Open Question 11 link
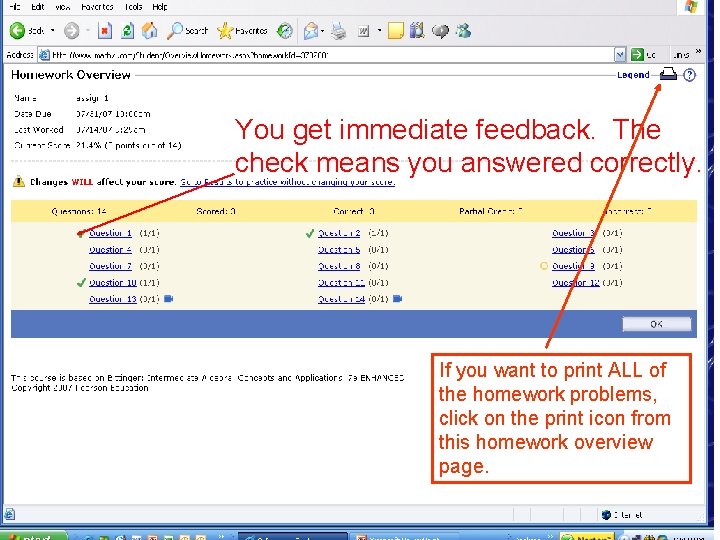 click(x=341, y=283)
